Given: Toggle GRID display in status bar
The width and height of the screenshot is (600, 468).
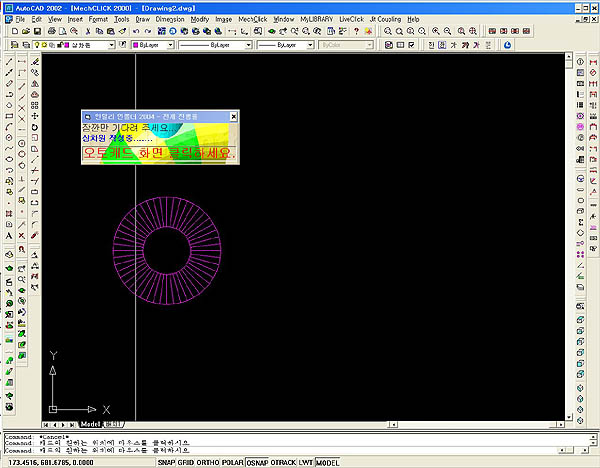Looking at the screenshot, I should 186,462.
